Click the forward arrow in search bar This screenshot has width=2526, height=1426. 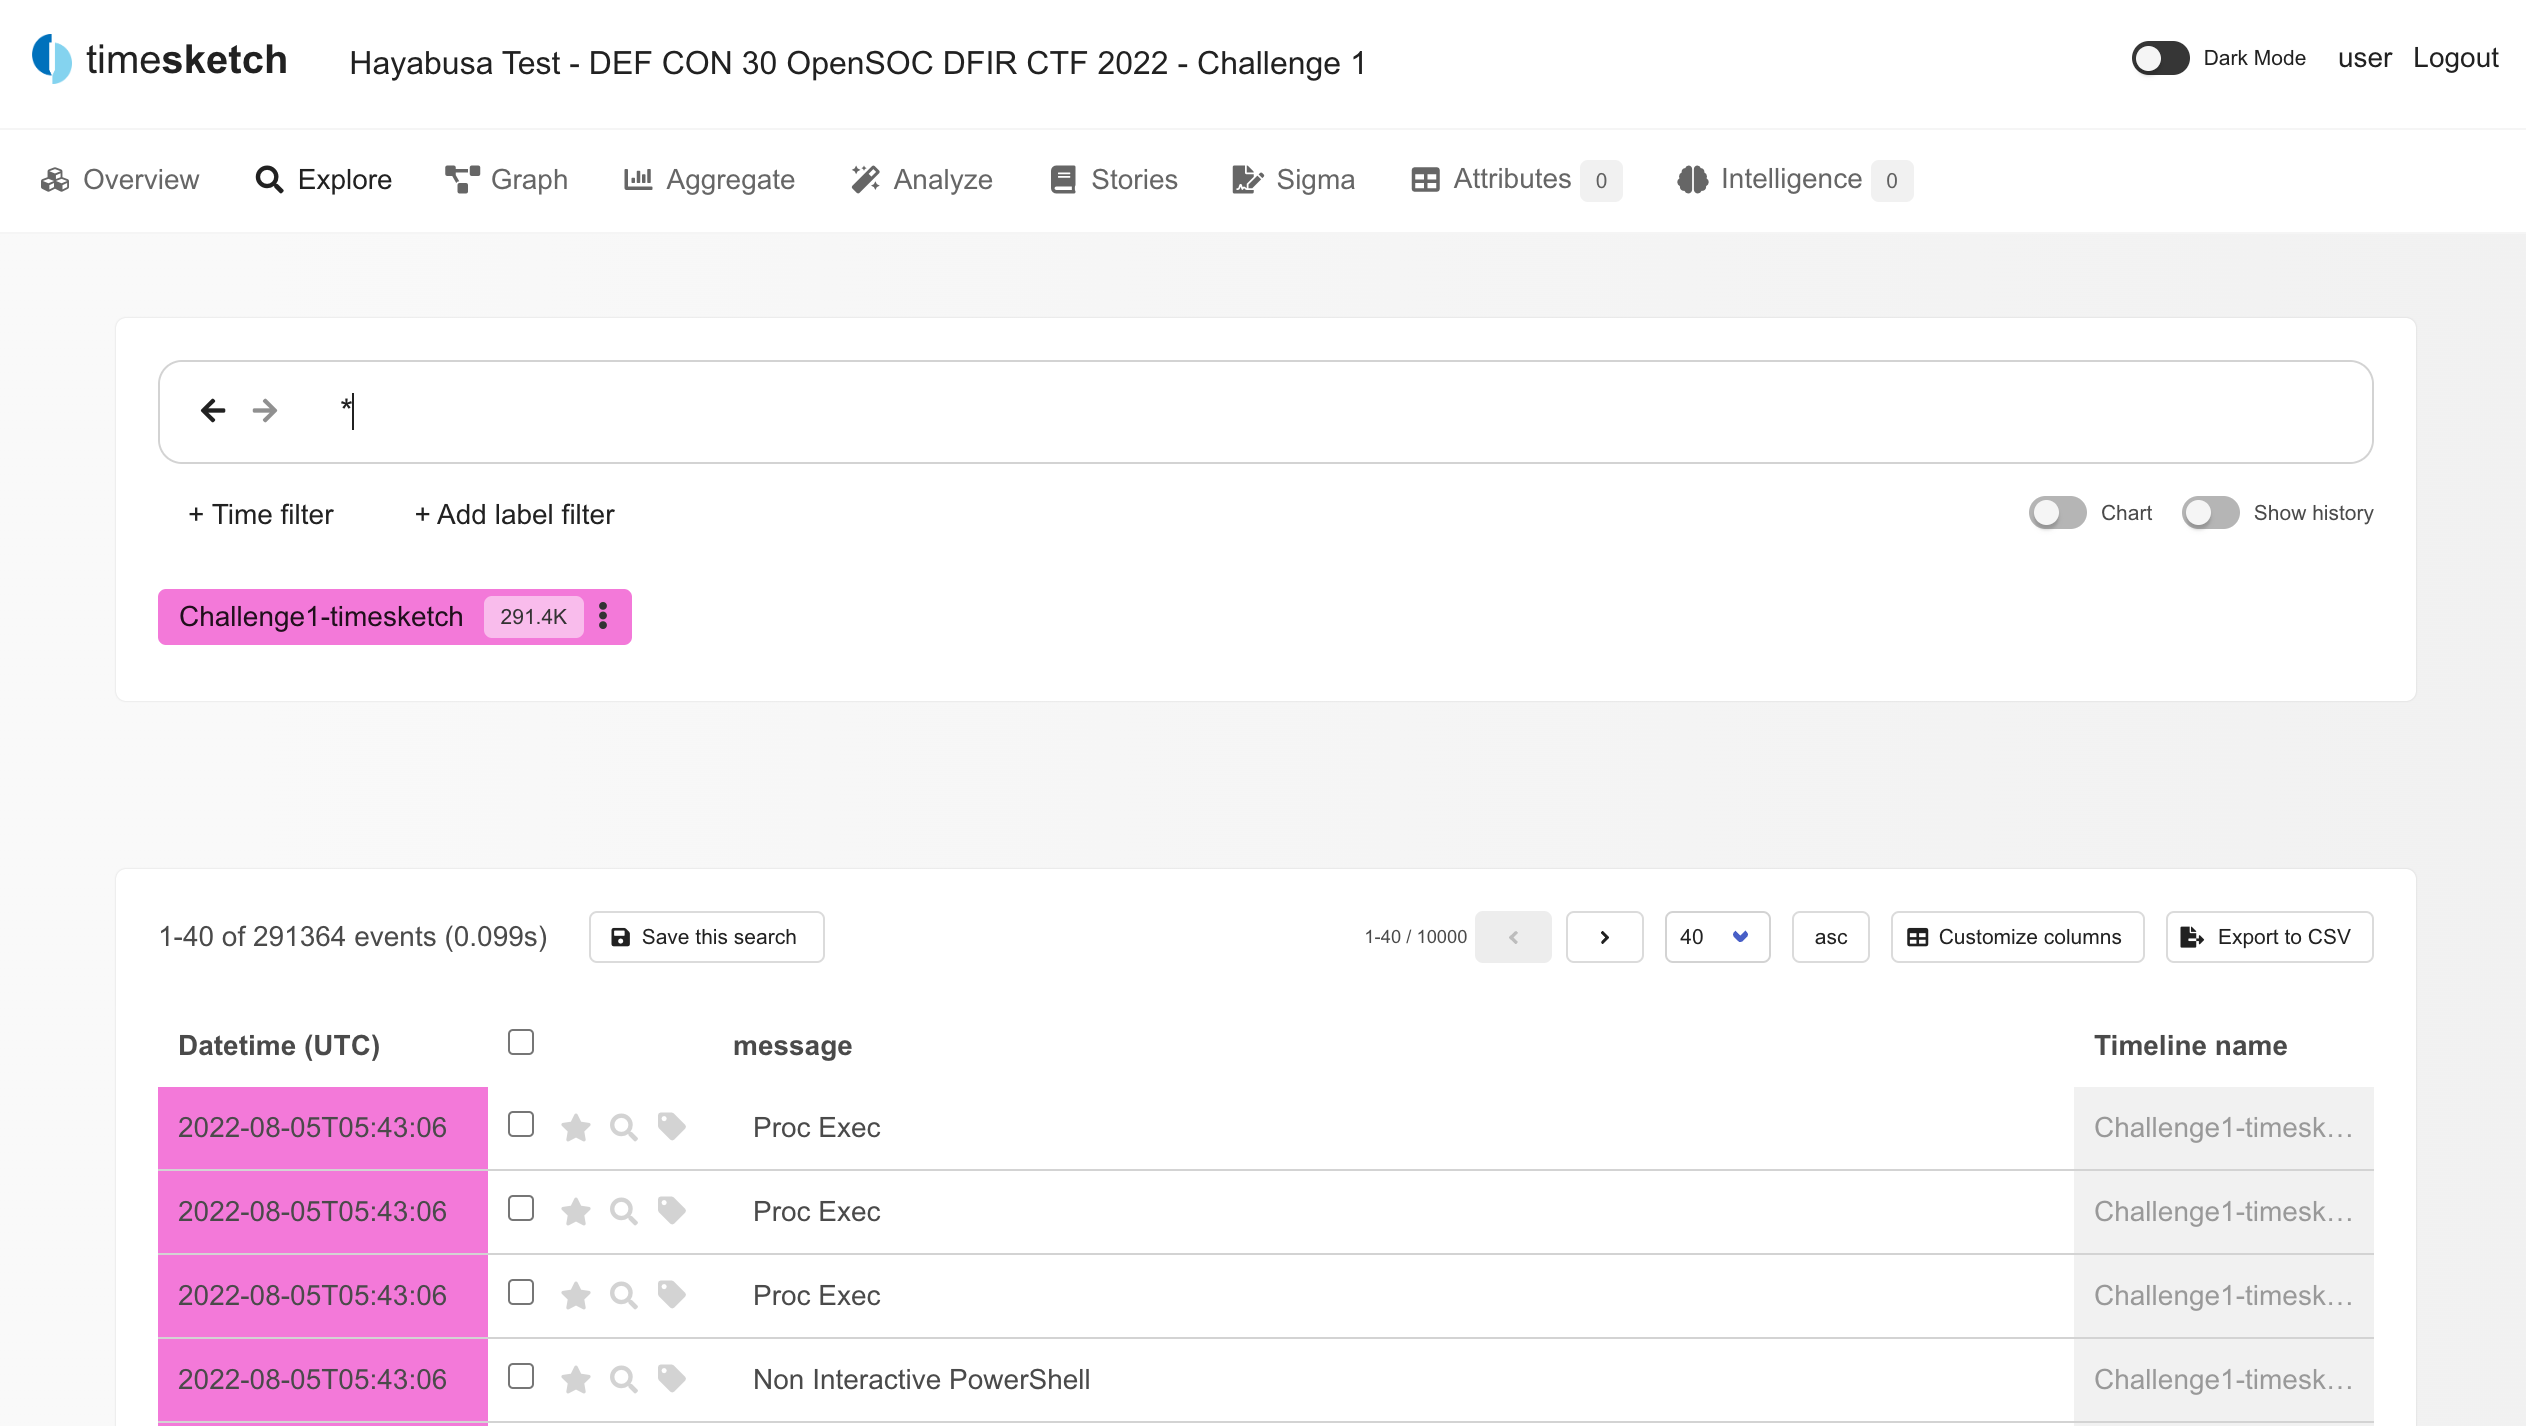point(265,410)
